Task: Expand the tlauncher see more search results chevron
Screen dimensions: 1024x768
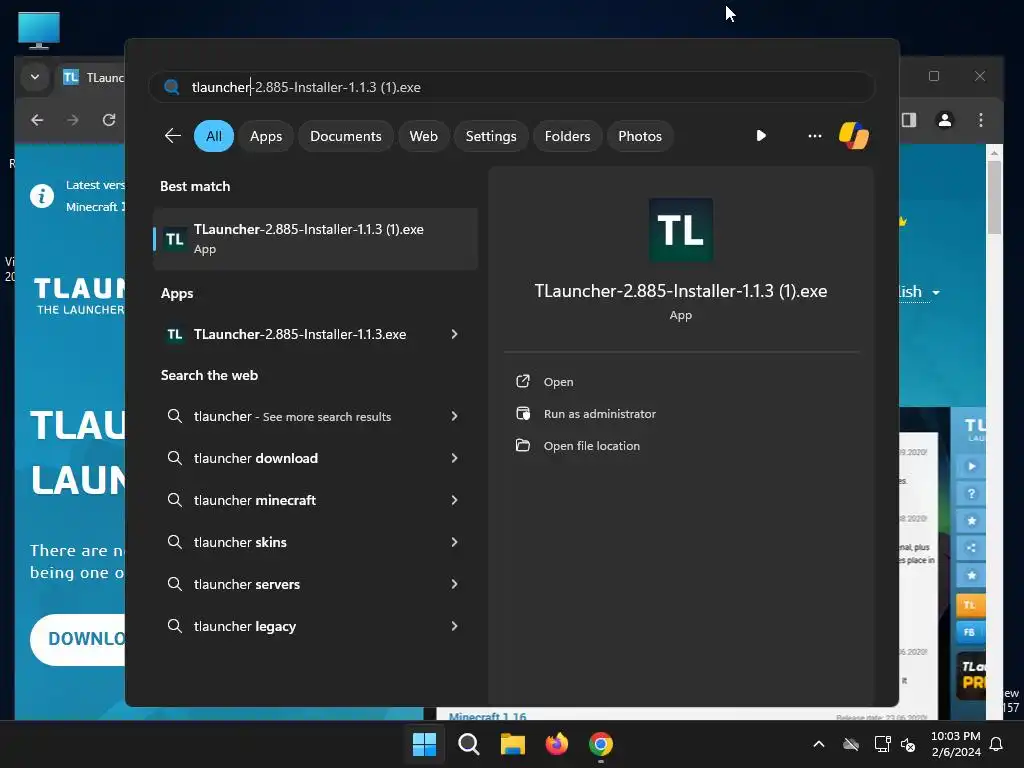Action: point(455,416)
